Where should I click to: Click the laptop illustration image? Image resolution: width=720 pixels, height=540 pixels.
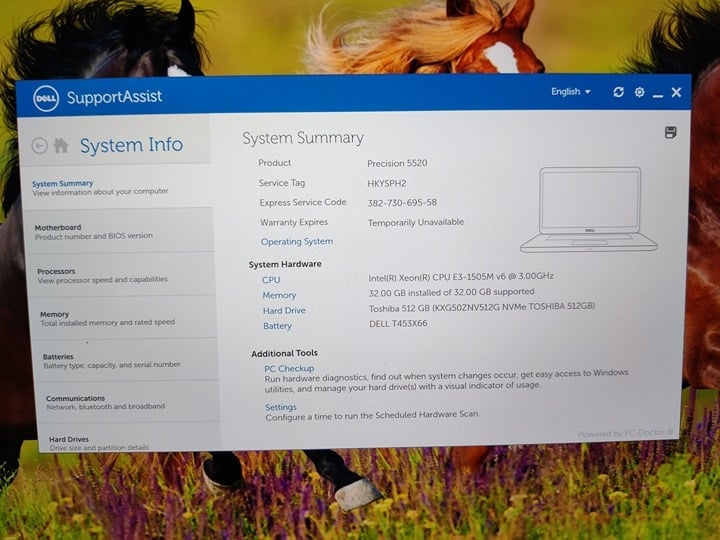(589, 209)
